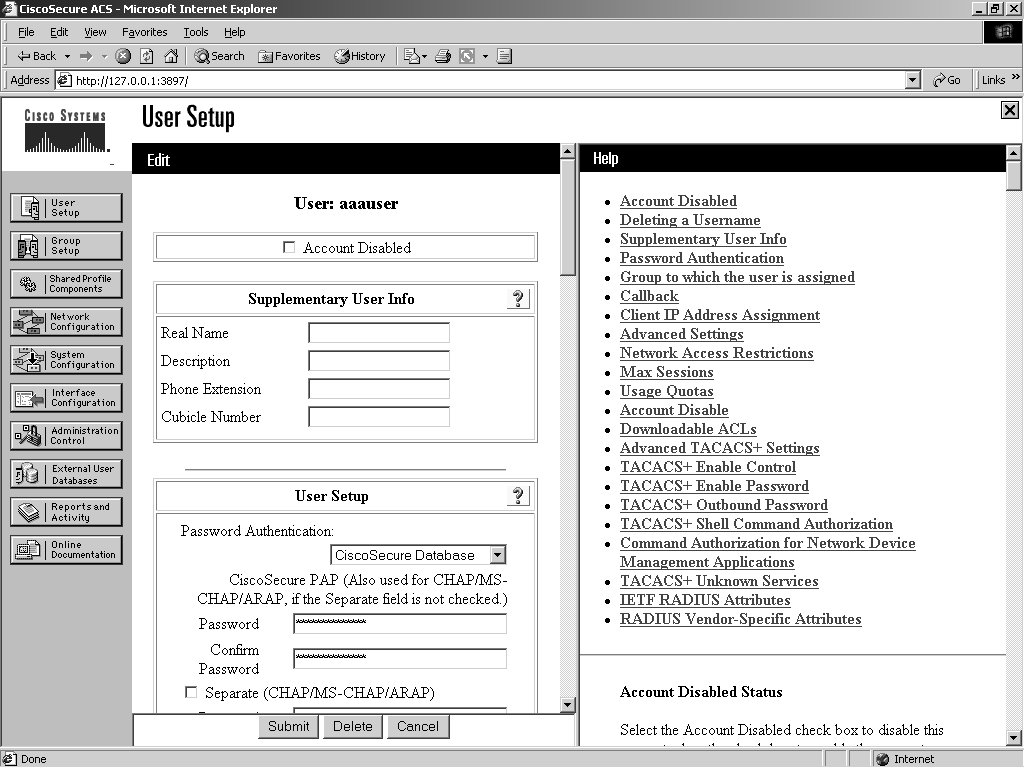This screenshot has width=1024, height=768.
Task: Open Group Setup in the sidebar
Action: tap(66, 246)
